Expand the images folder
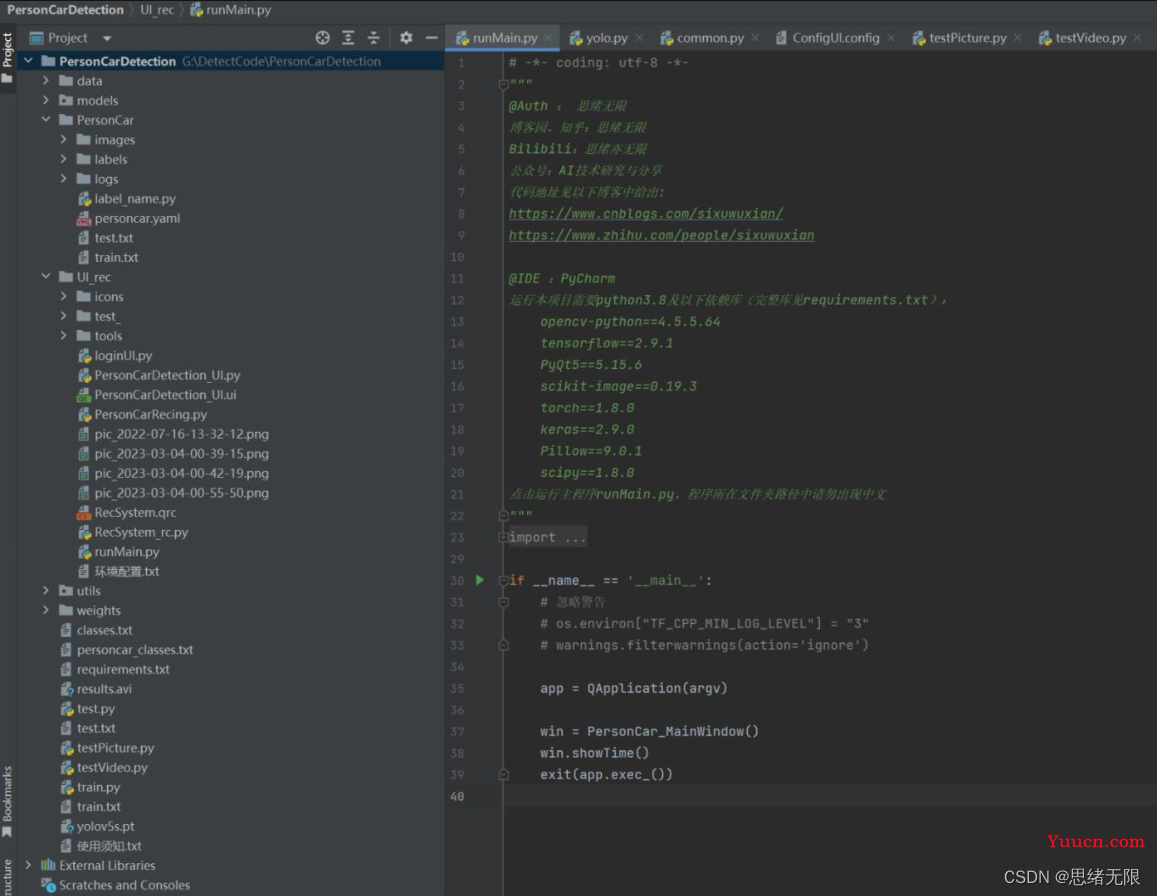 (63, 139)
